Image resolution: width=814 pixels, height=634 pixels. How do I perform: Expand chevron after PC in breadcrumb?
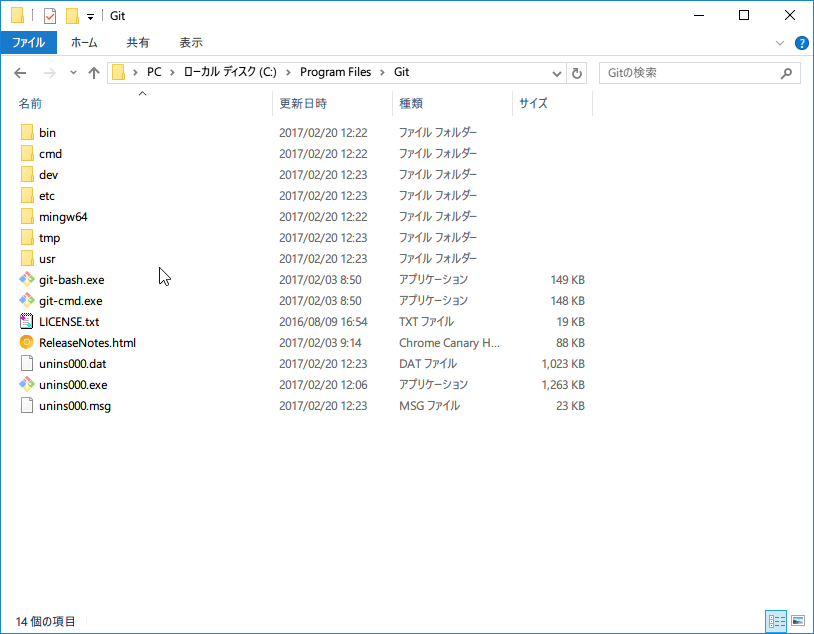172,73
